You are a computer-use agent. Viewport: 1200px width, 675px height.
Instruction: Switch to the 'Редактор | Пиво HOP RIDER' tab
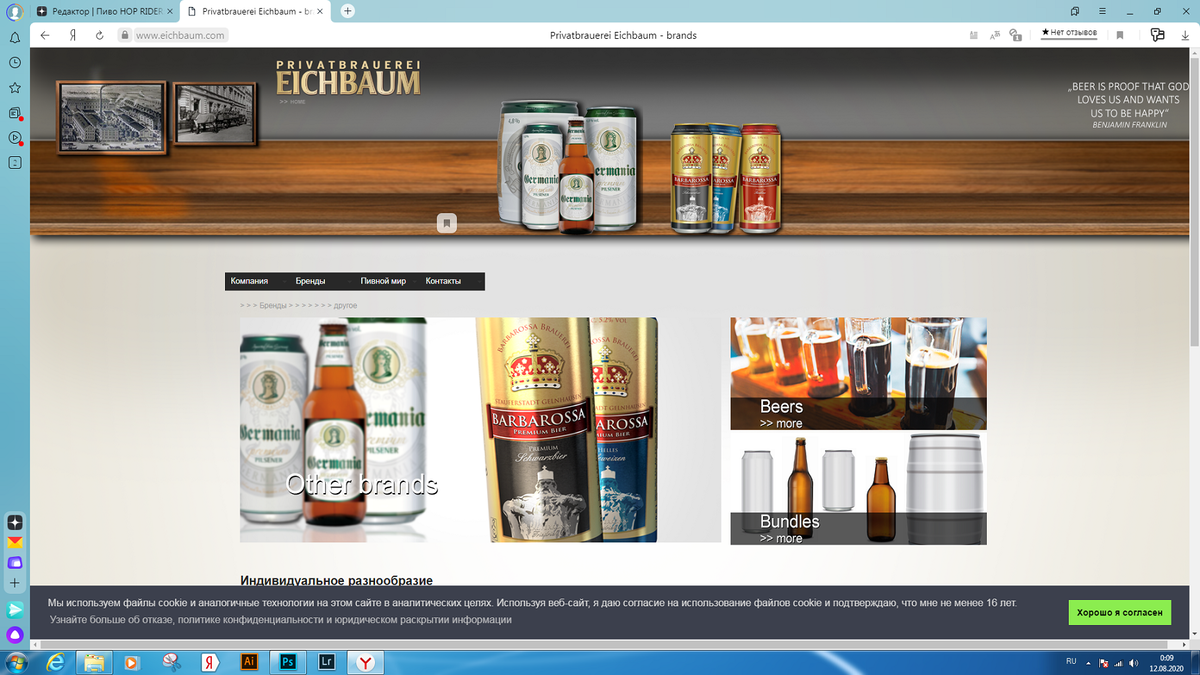[x=104, y=10]
